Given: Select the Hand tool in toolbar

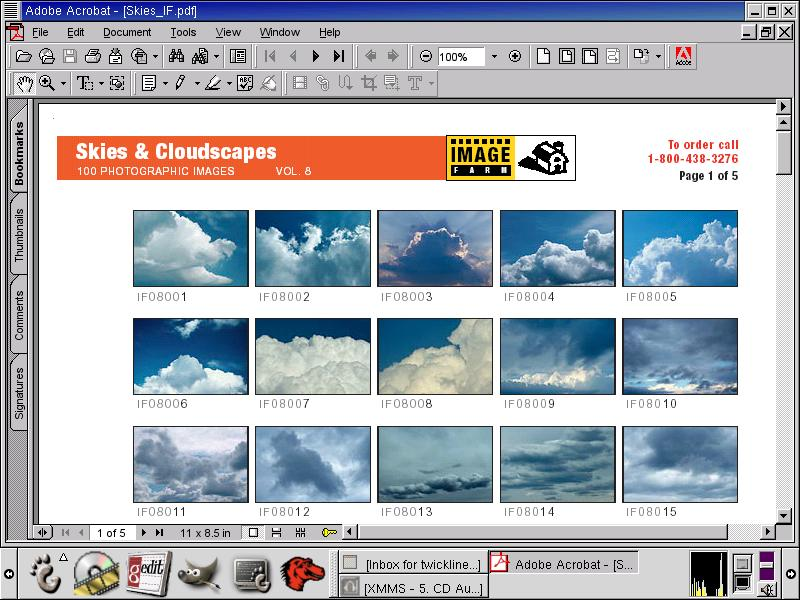Looking at the screenshot, I should 24,83.
